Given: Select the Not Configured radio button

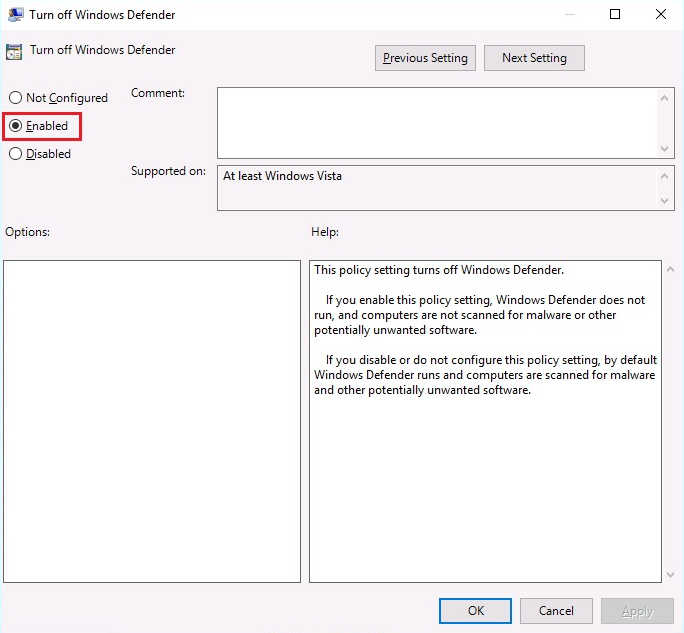Looking at the screenshot, I should click(x=15, y=98).
